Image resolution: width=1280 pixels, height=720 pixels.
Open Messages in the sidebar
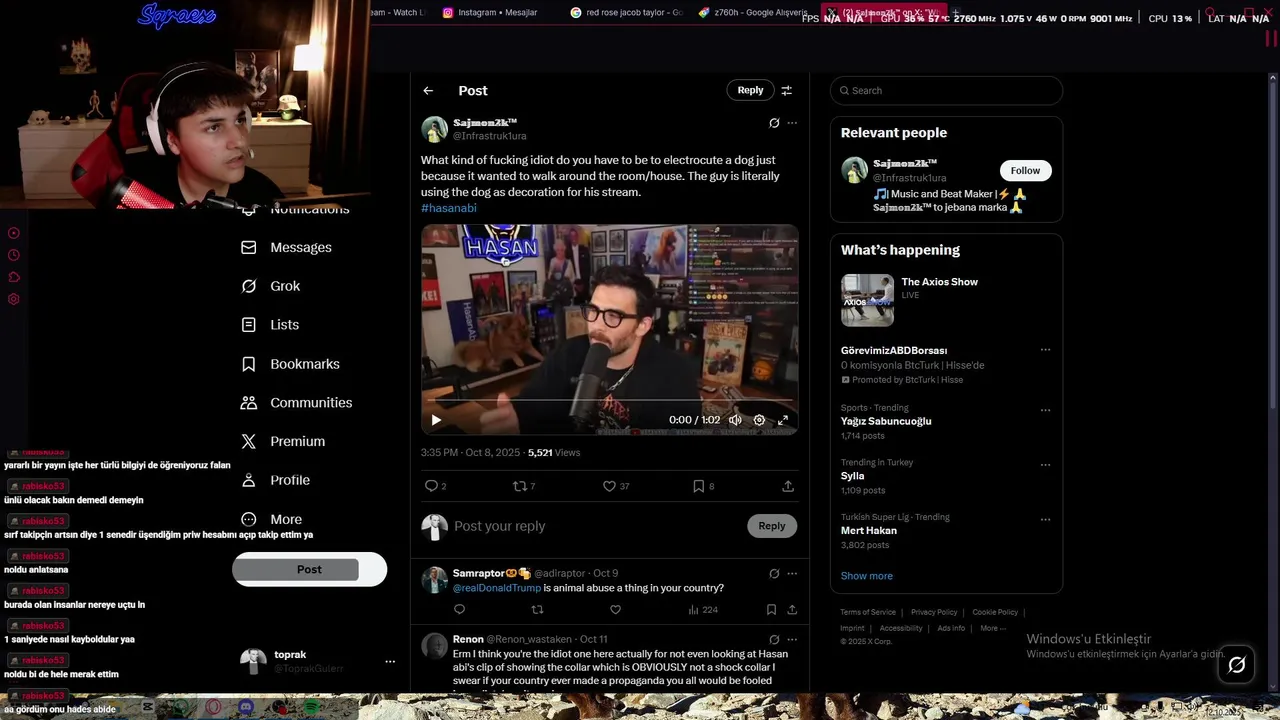[x=286, y=247]
